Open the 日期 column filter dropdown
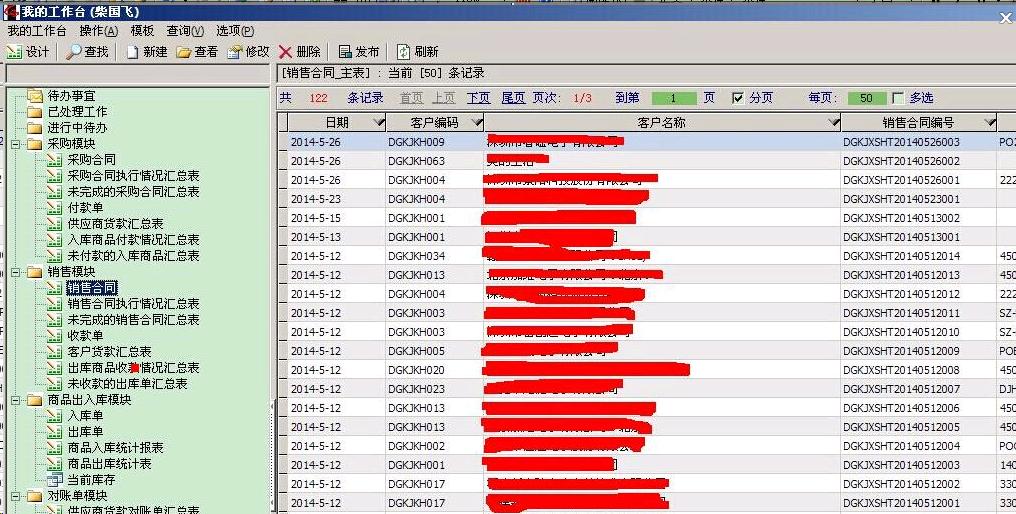This screenshot has height=514, width=1016. click(378, 123)
